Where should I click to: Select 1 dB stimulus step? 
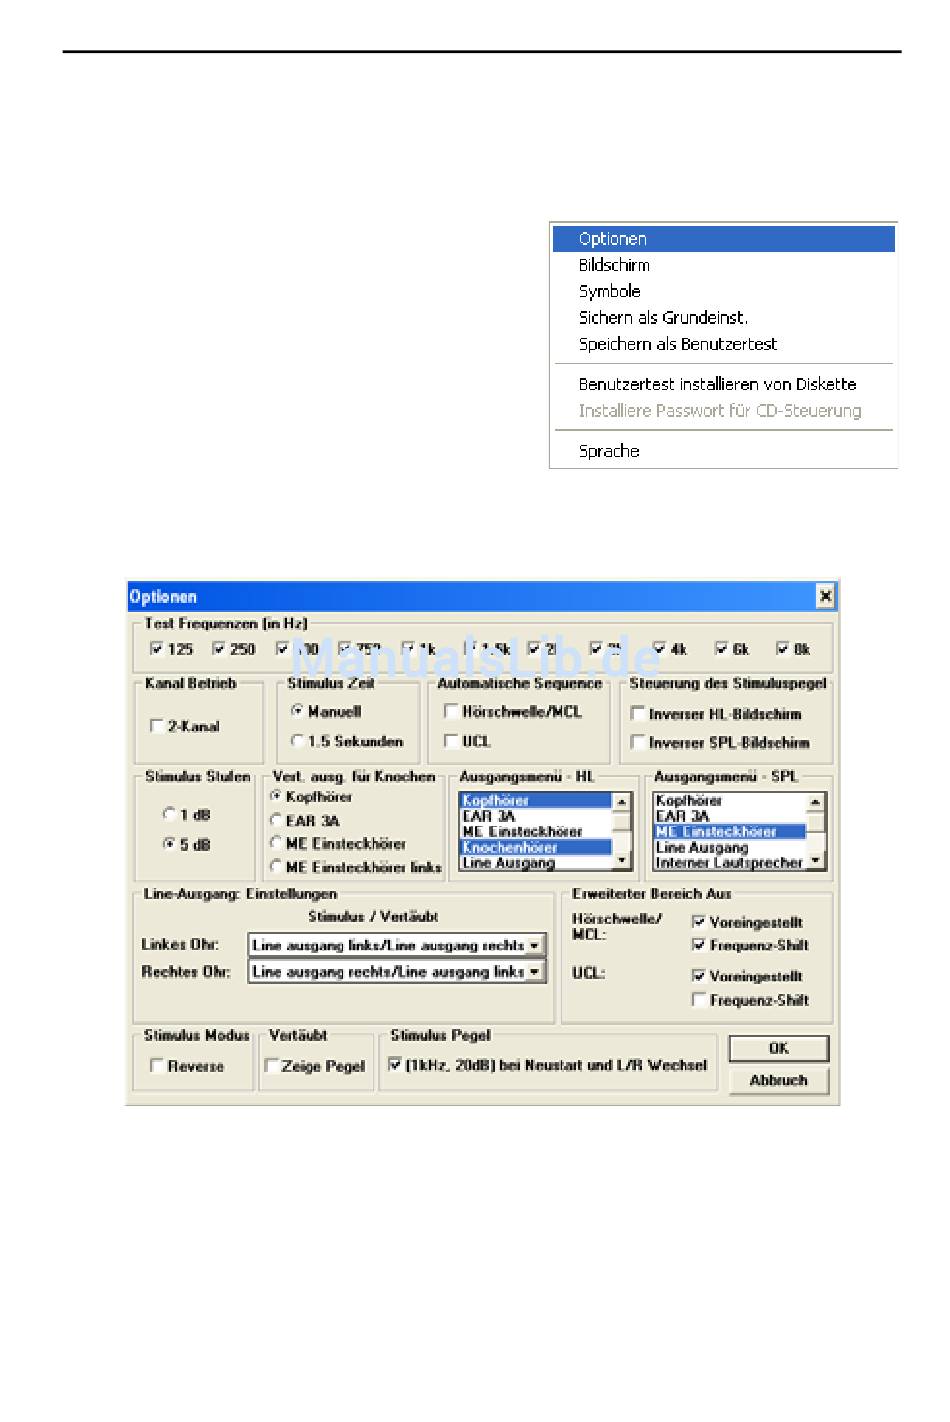click(169, 814)
